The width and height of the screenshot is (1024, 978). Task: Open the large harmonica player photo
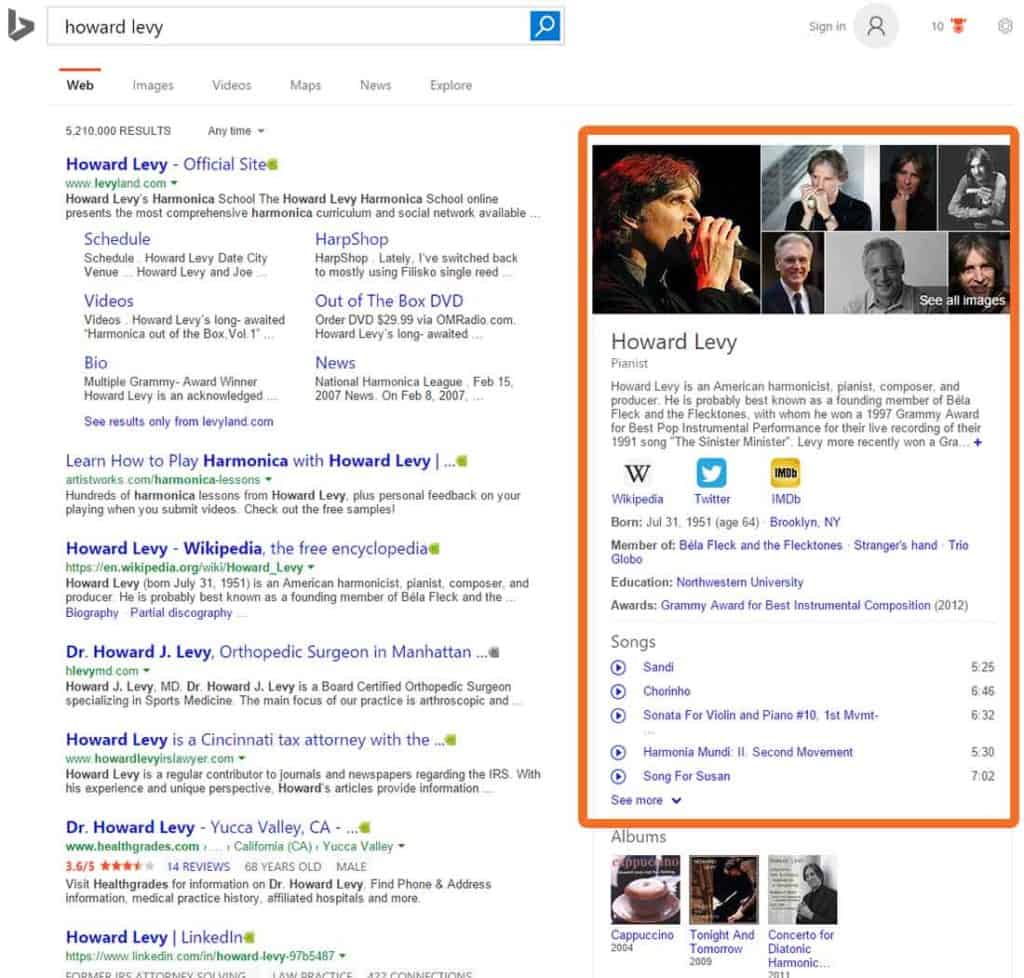click(x=676, y=229)
